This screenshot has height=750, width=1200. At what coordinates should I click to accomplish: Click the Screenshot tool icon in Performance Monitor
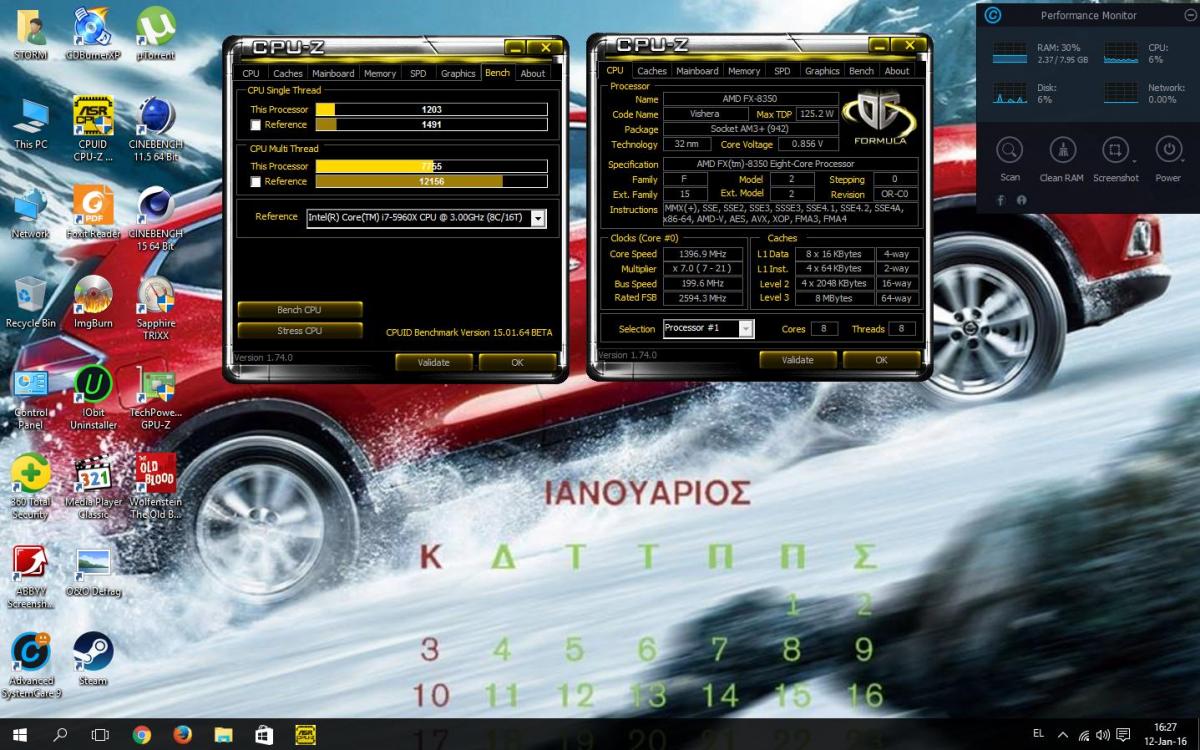[x=1114, y=150]
